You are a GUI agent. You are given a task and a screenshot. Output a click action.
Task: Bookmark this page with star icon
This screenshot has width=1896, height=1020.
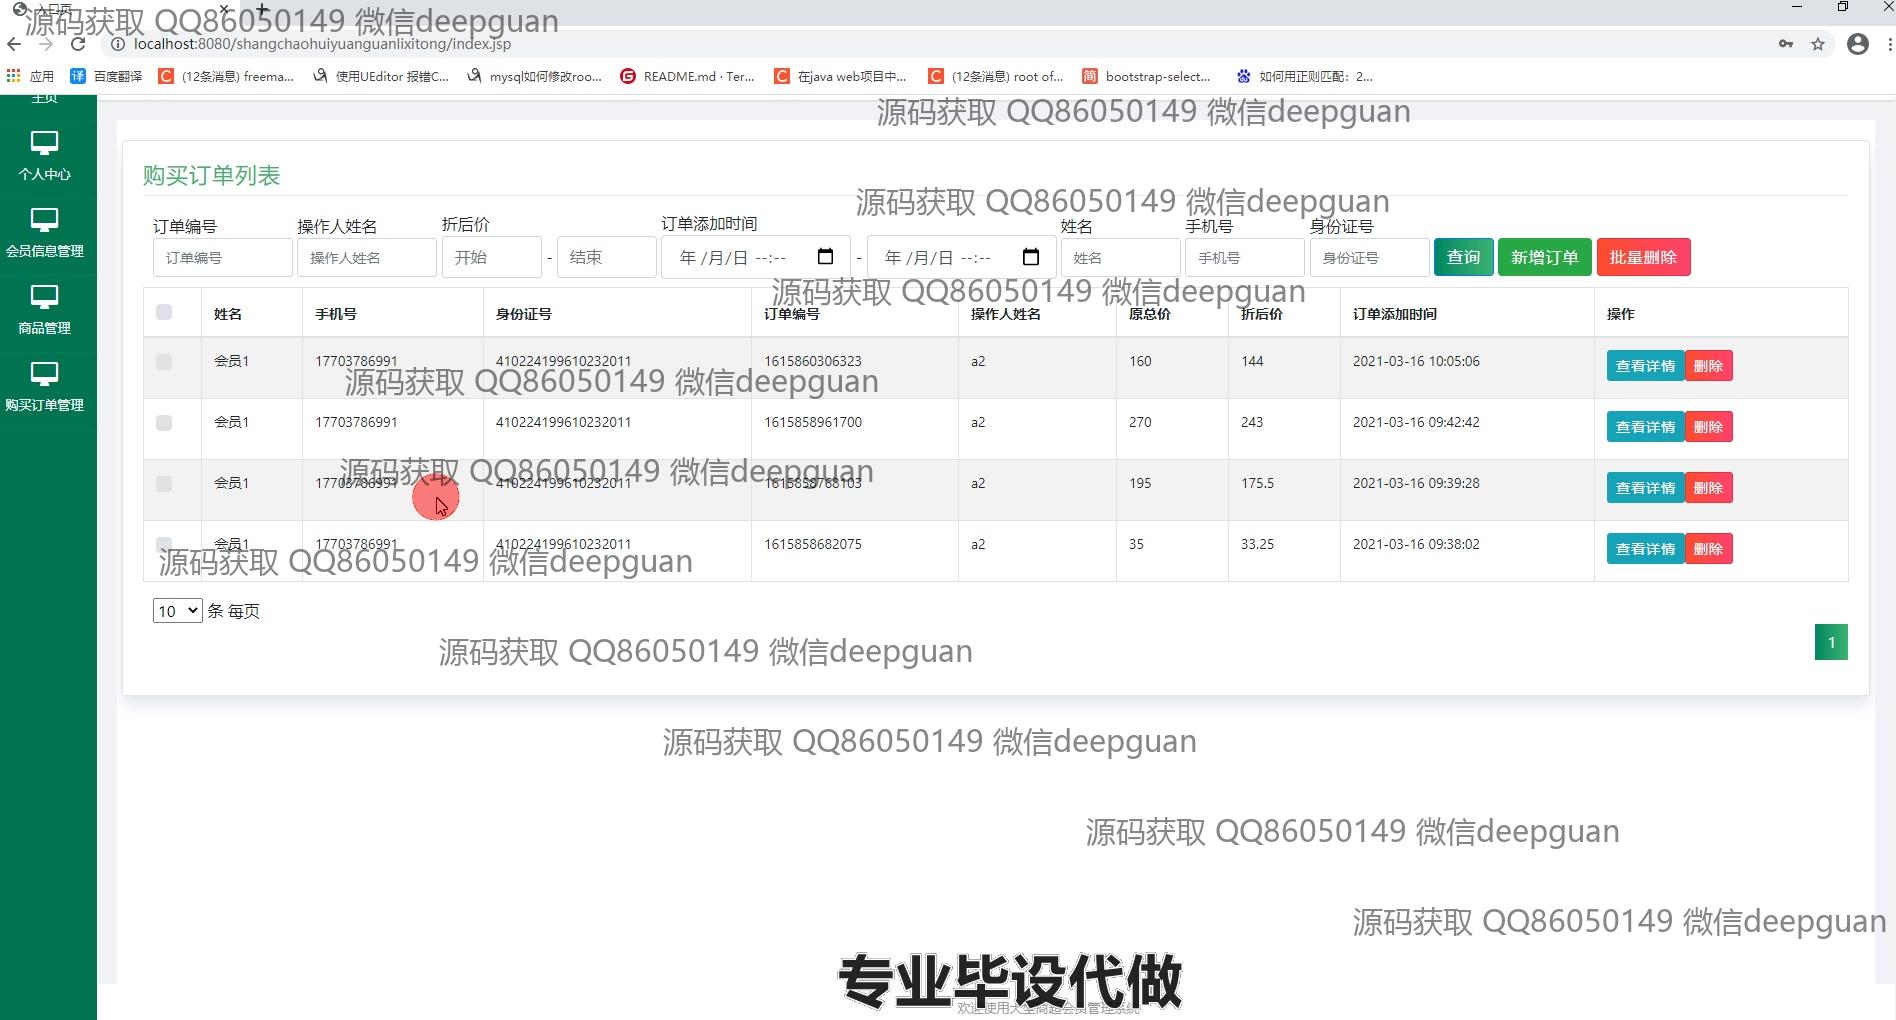click(1818, 44)
